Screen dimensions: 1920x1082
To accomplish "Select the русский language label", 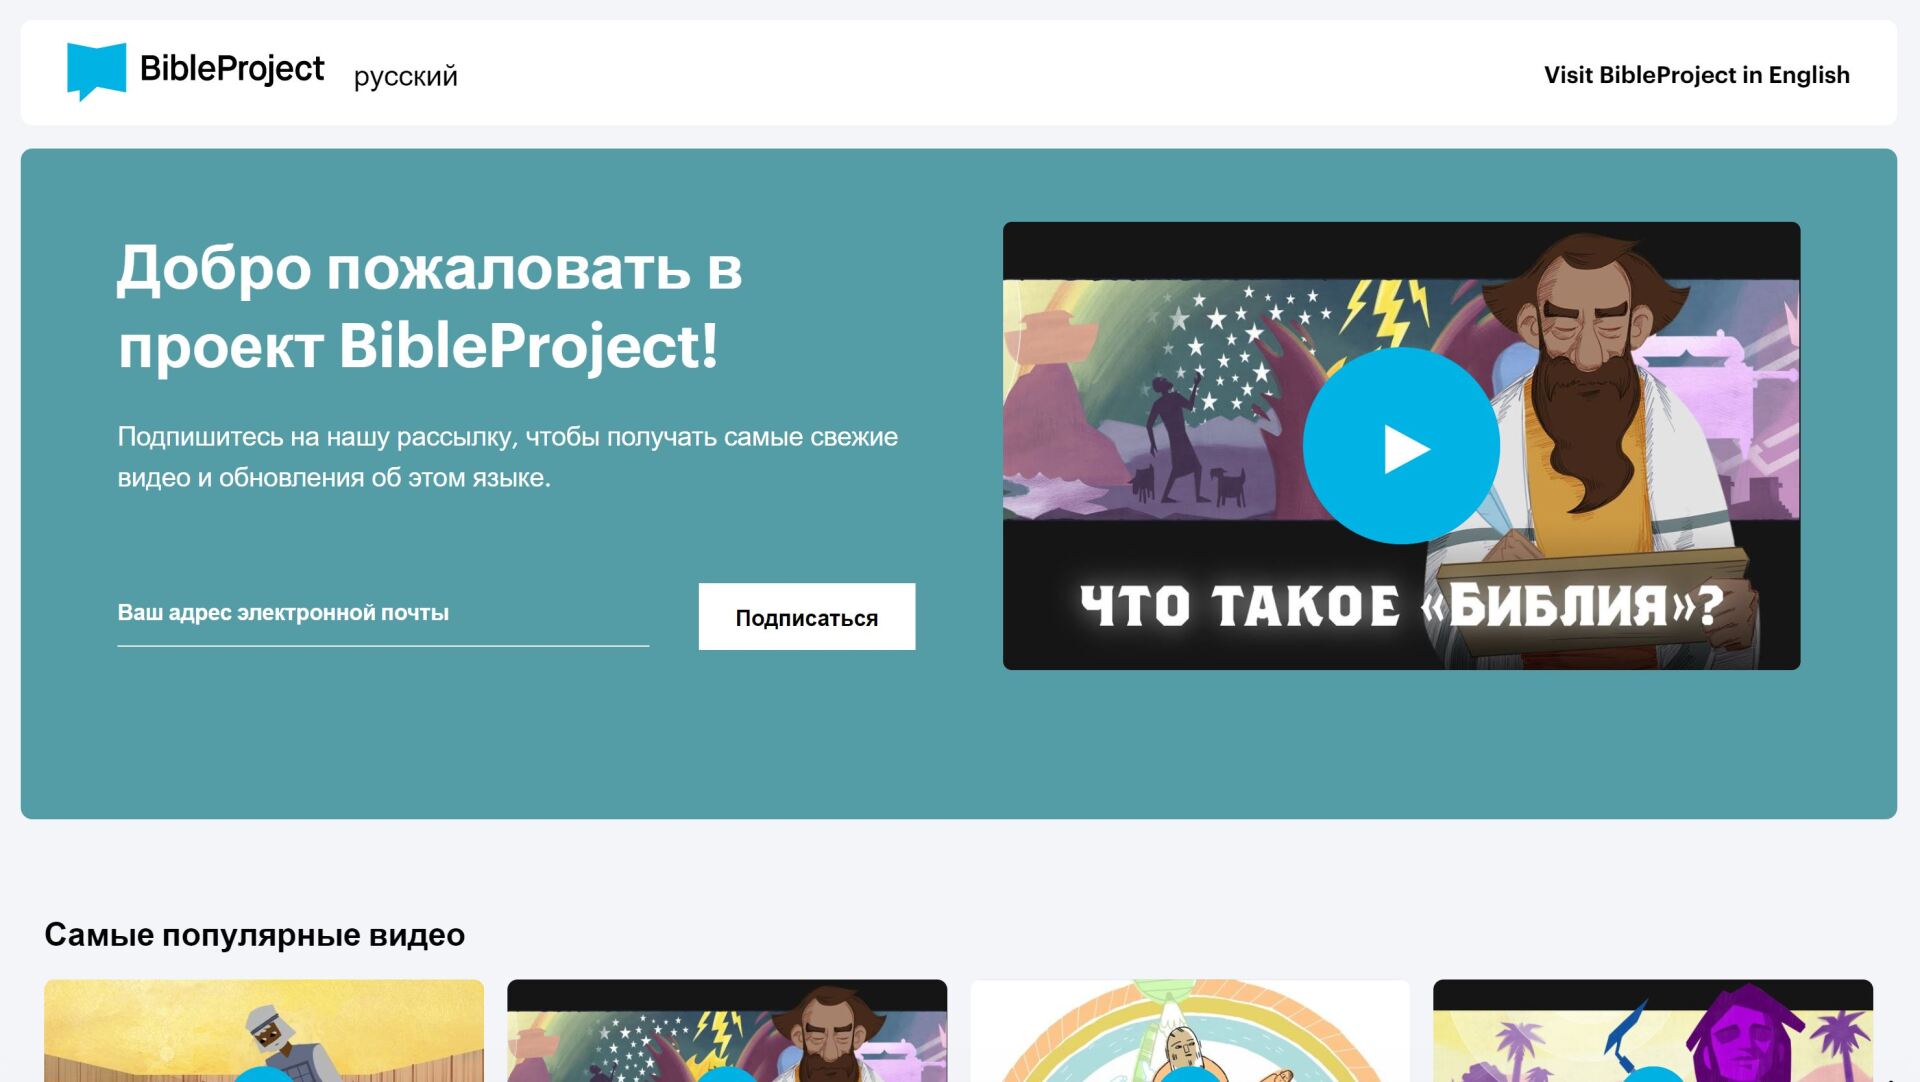I will (405, 76).
